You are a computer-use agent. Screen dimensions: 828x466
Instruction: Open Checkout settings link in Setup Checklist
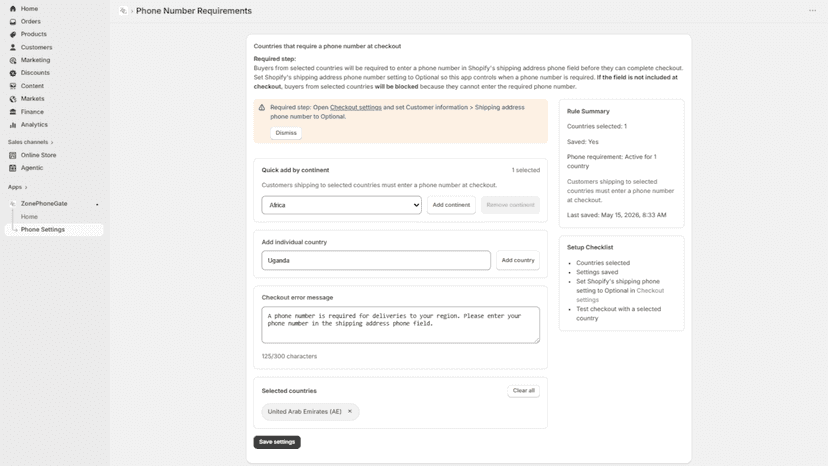pos(620,295)
